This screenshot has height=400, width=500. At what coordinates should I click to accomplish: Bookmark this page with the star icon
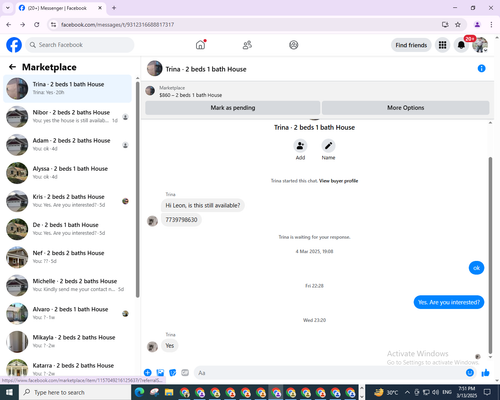click(x=458, y=24)
